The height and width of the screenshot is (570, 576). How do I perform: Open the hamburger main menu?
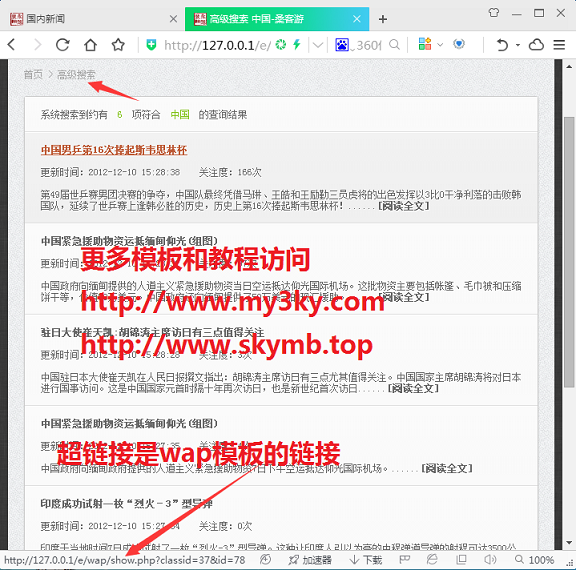click(x=559, y=45)
